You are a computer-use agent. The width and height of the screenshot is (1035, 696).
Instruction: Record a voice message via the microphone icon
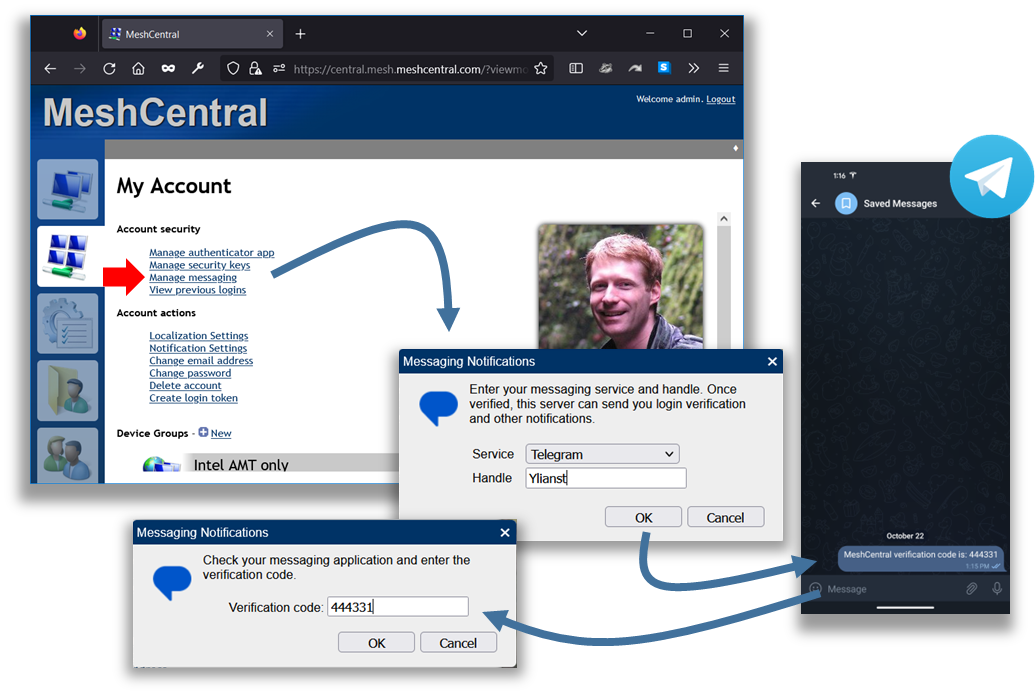[997, 589]
